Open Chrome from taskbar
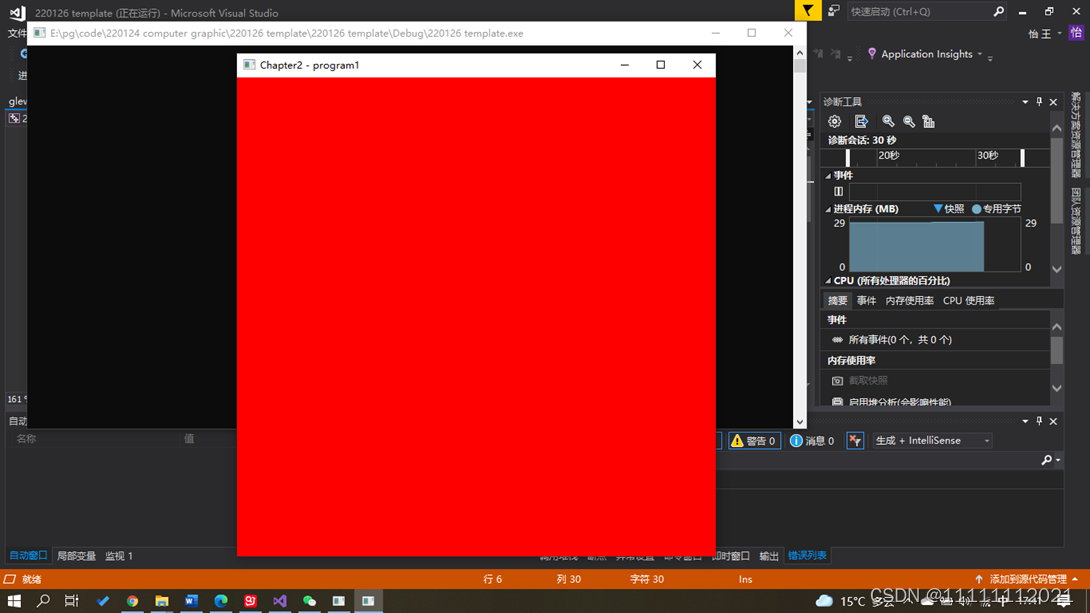This screenshot has height=613, width=1090. (132, 600)
